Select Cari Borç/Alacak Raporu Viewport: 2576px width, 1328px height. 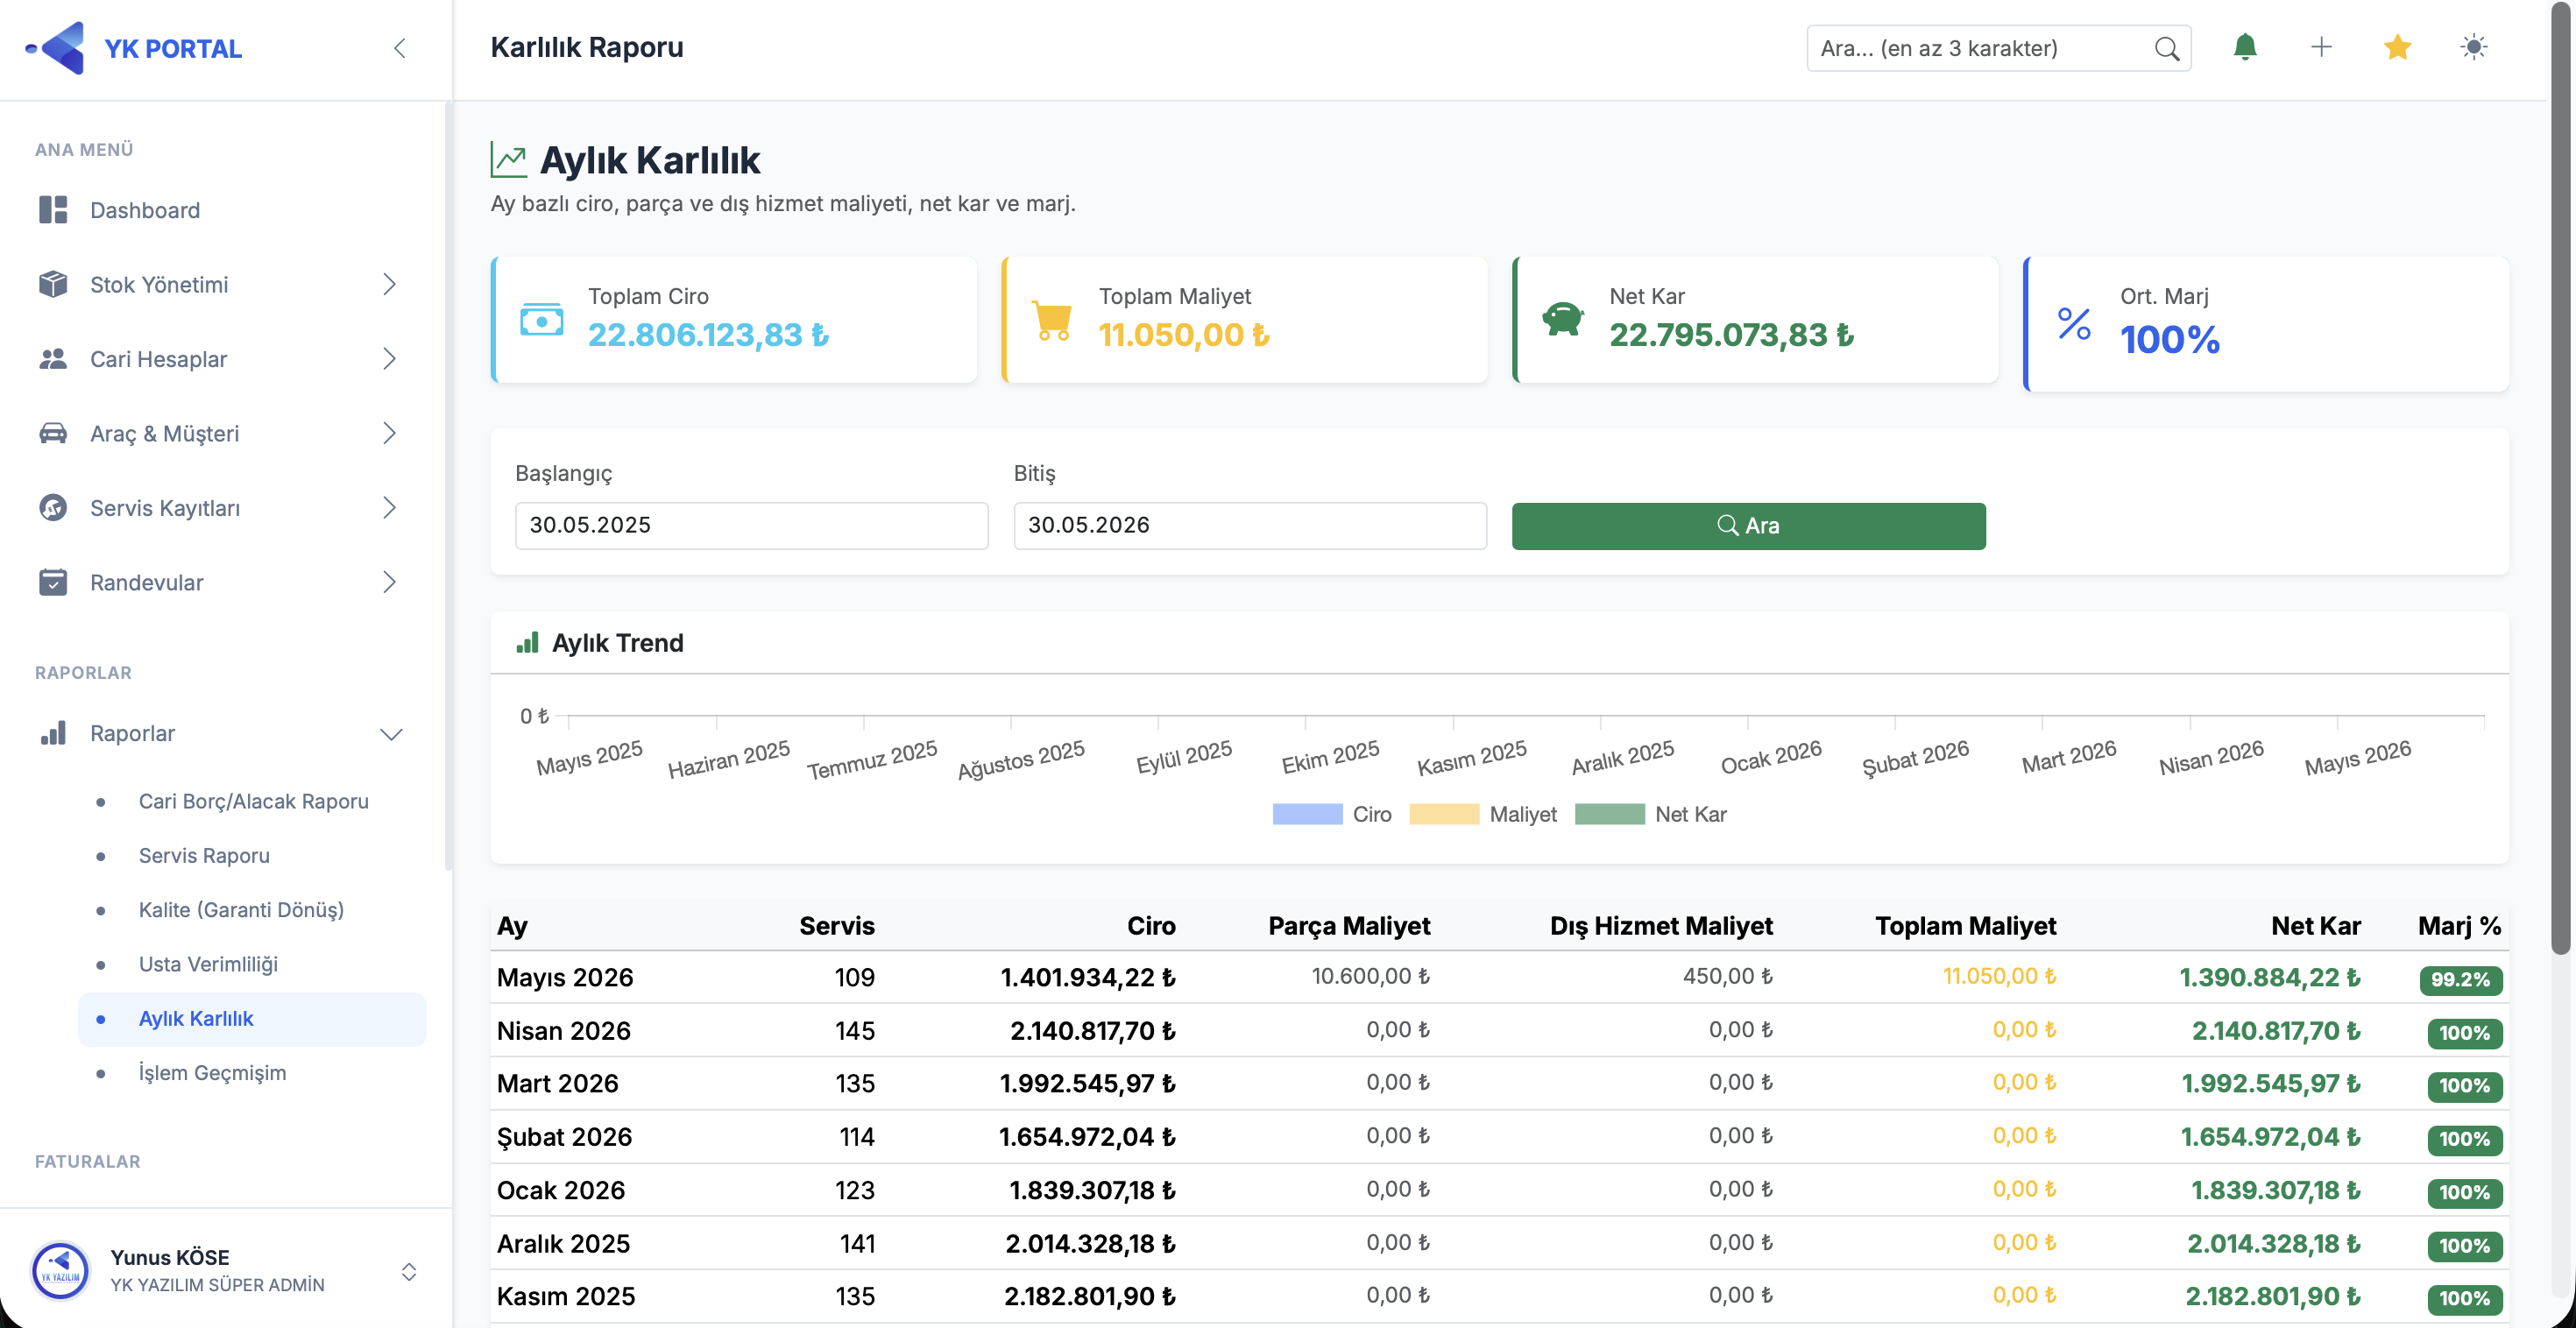(254, 801)
